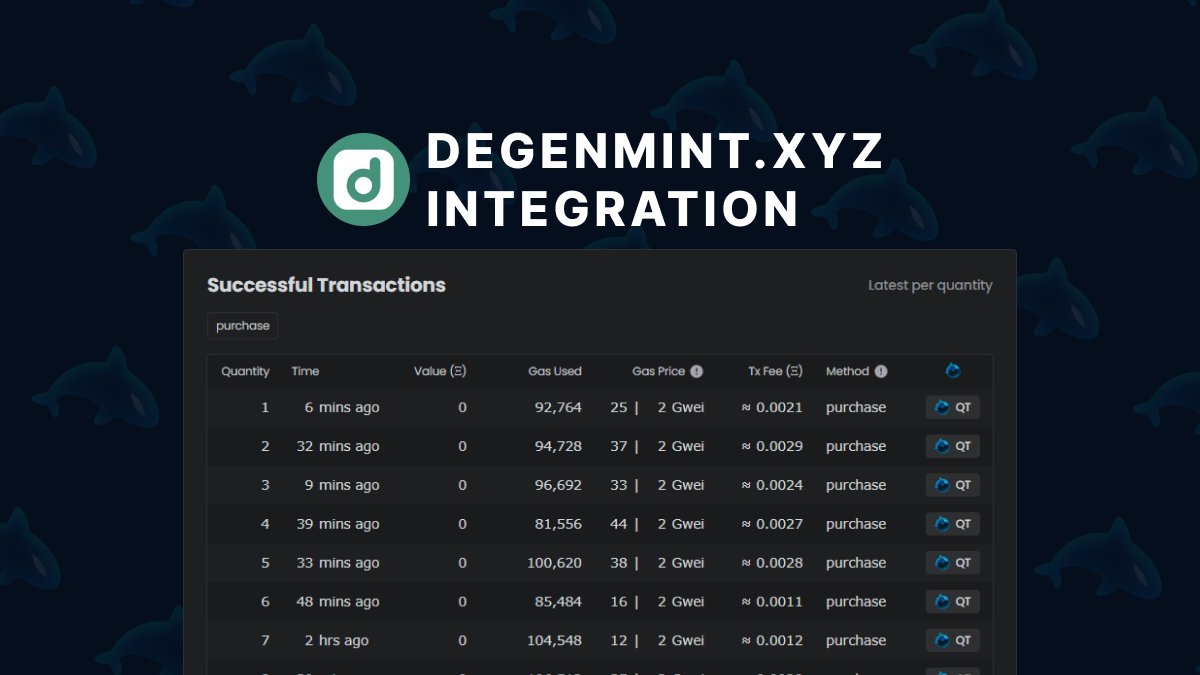Click the ≈ 0.0024 tx fee value
The width and height of the screenshot is (1200, 675).
[772, 485]
